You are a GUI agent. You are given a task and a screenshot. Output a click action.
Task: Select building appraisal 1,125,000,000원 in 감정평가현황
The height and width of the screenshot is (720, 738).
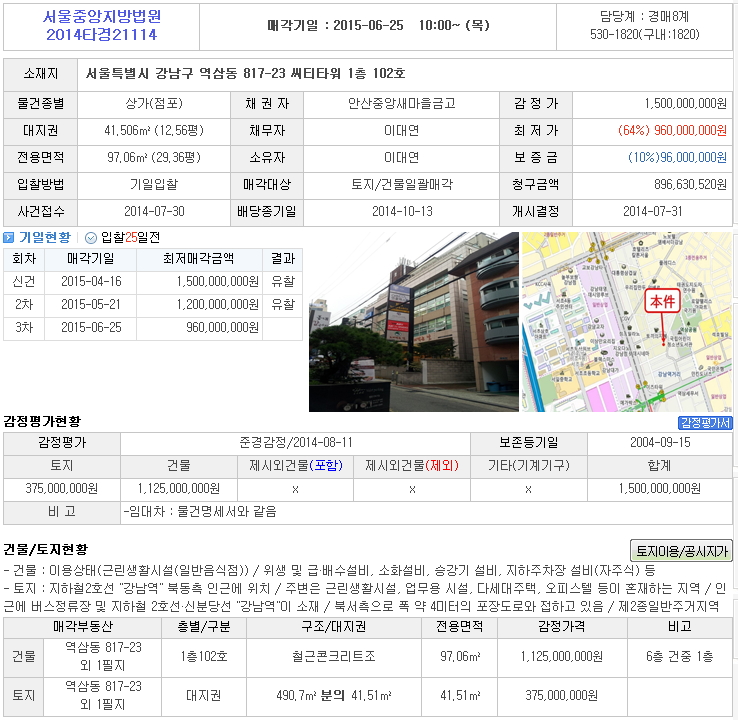click(178, 489)
